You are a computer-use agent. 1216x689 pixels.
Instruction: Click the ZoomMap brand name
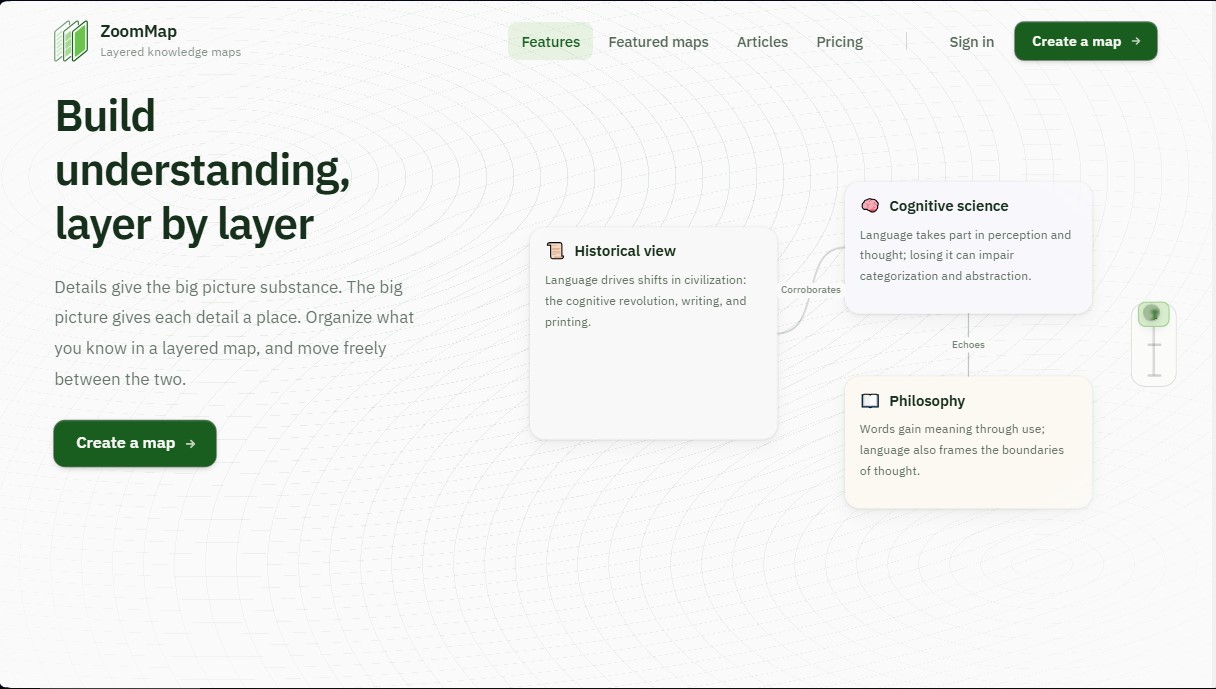(139, 31)
